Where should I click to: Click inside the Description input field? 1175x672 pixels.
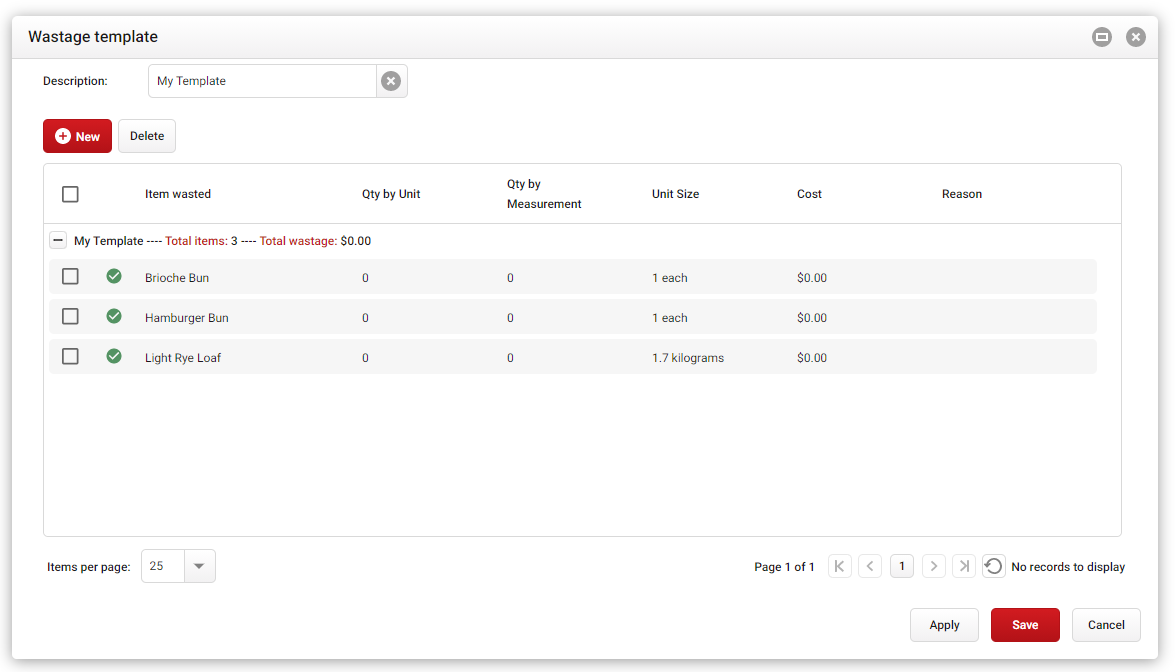(260, 81)
